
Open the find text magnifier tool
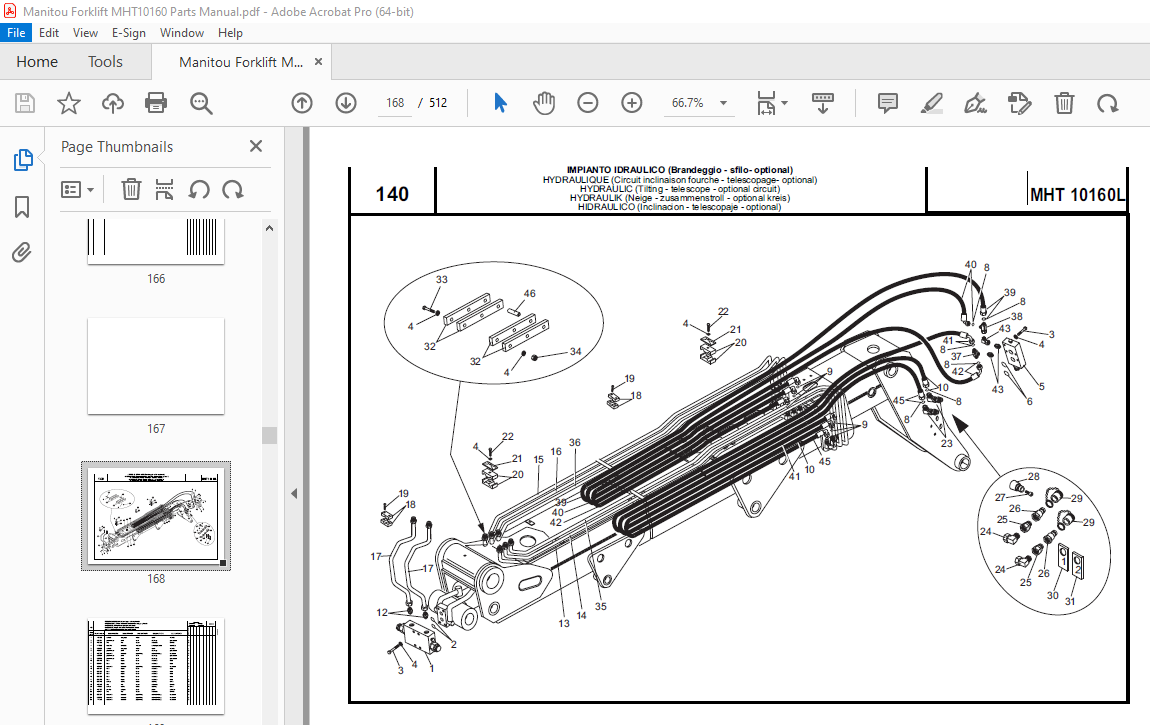tap(201, 103)
